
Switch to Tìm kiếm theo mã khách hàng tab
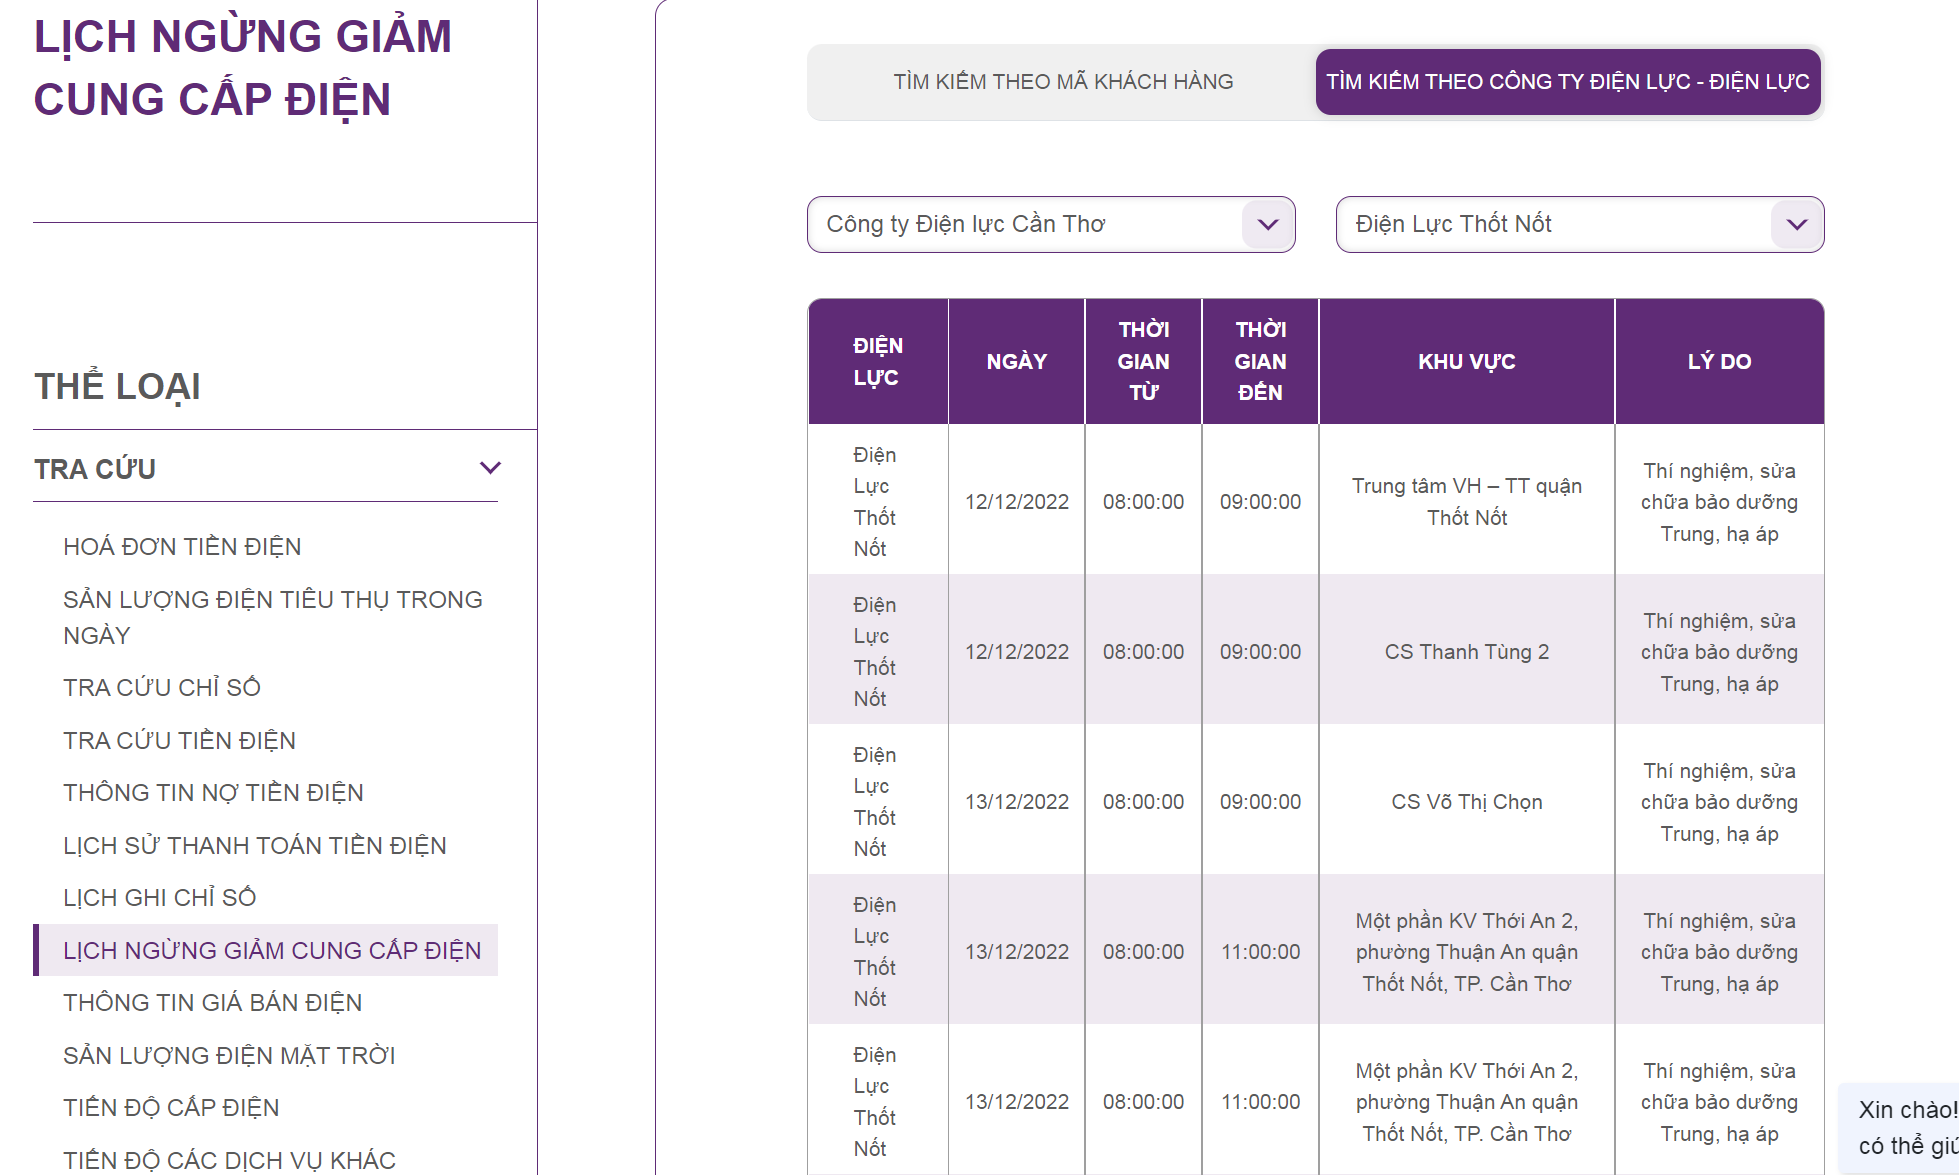click(1062, 82)
